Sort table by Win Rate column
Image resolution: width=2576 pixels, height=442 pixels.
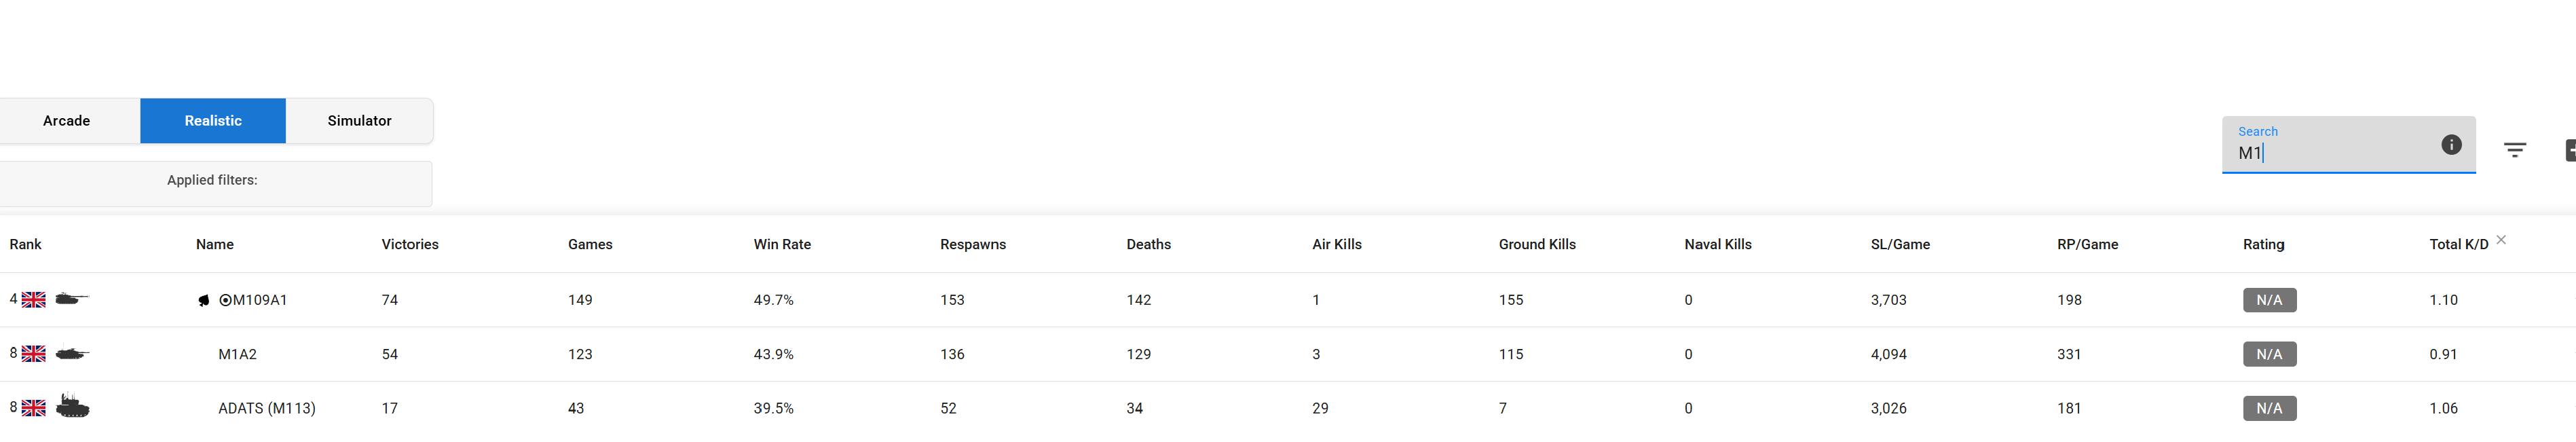pyautogui.click(x=782, y=244)
